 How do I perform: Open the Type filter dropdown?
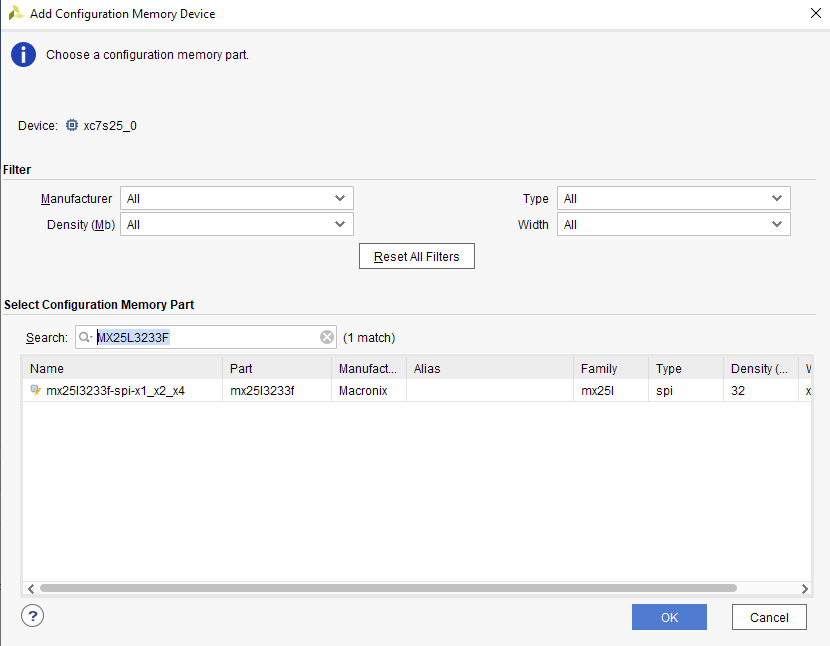tap(673, 198)
